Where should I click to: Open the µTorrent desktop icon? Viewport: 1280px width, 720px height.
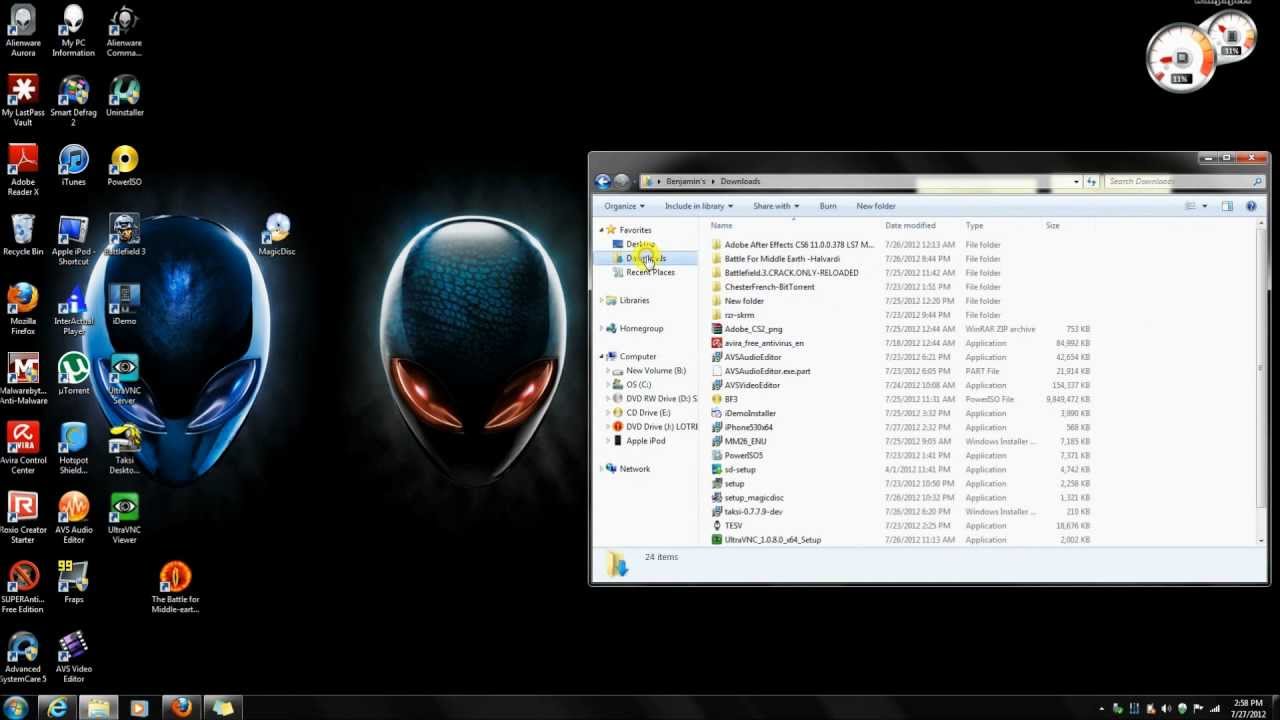pyautogui.click(x=73, y=374)
